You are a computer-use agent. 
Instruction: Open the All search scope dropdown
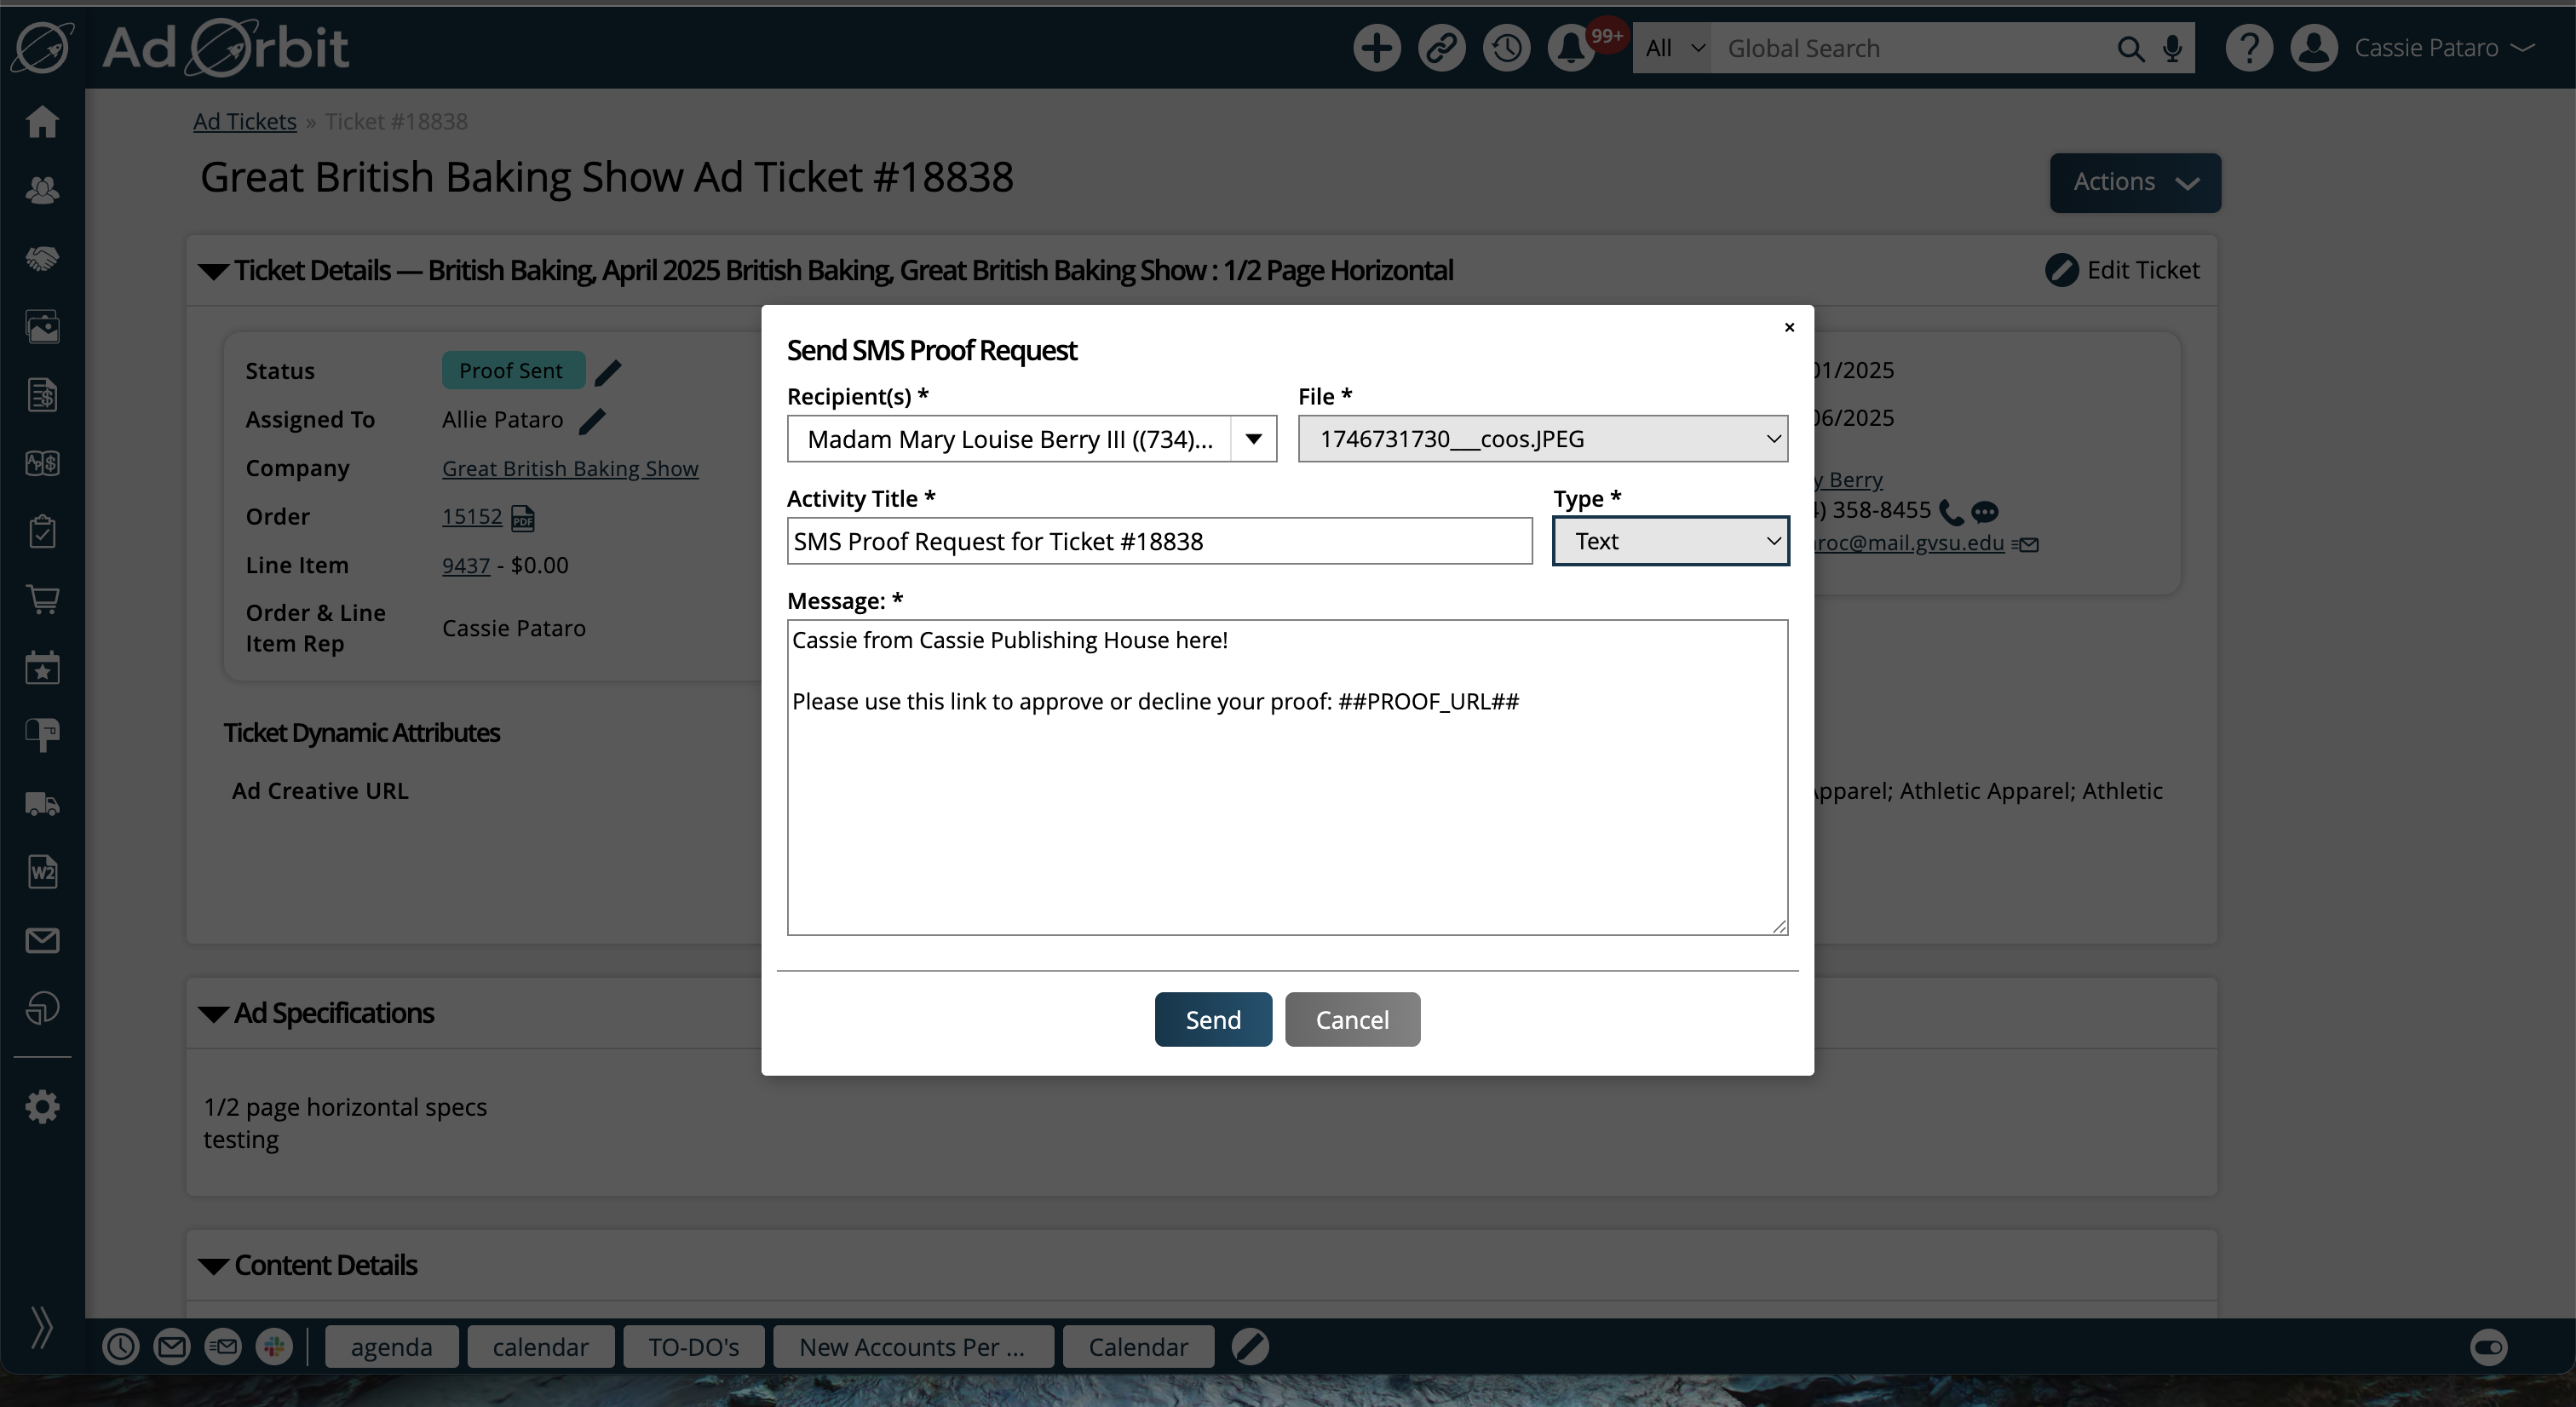click(1673, 48)
